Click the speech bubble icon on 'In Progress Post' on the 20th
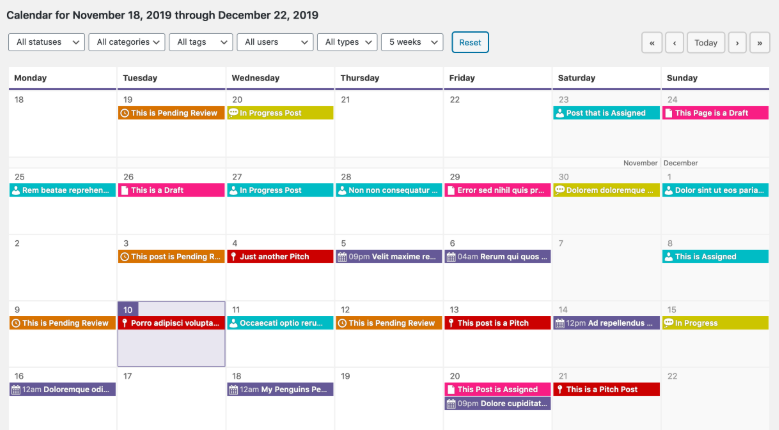This screenshot has height=430, width=779. click(x=234, y=113)
